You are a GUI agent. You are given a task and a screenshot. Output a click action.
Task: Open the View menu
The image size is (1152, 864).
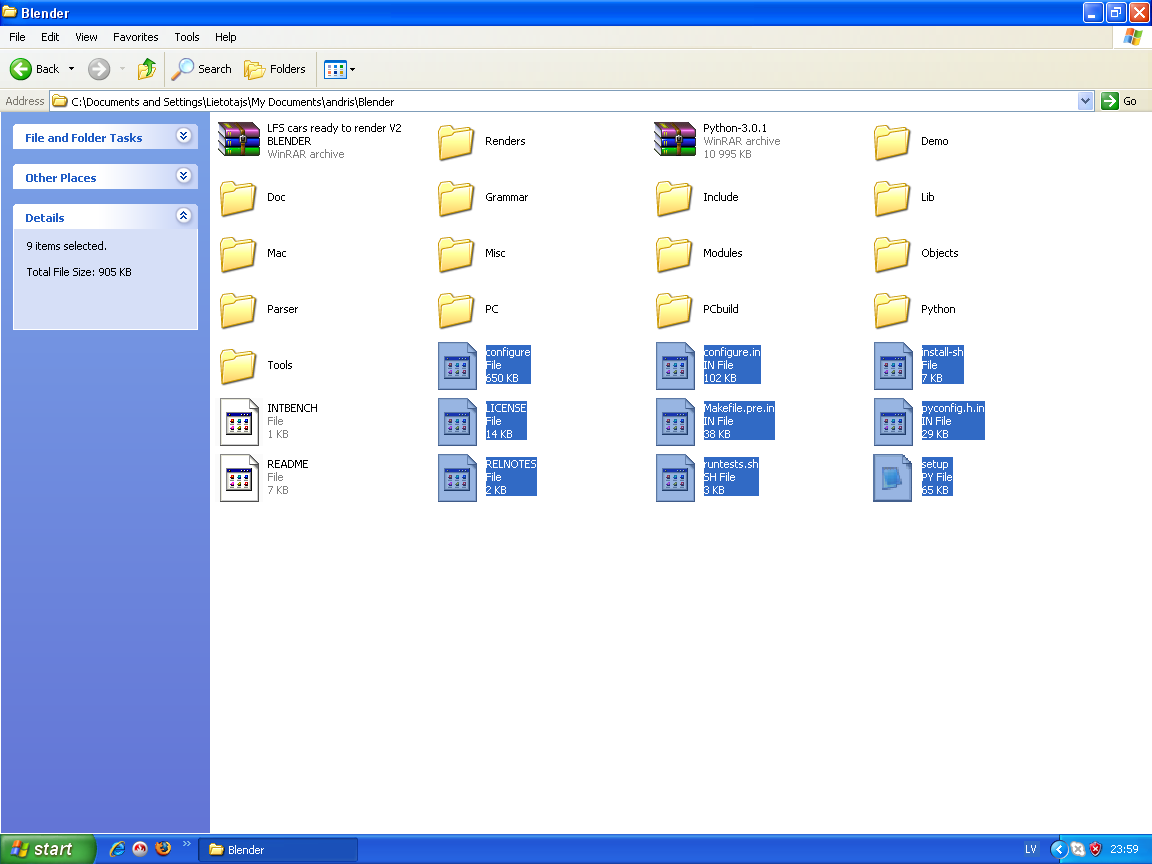(86, 37)
